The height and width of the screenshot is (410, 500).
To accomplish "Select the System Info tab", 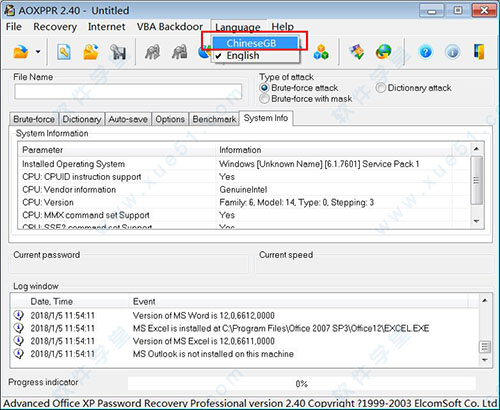I will (x=266, y=118).
